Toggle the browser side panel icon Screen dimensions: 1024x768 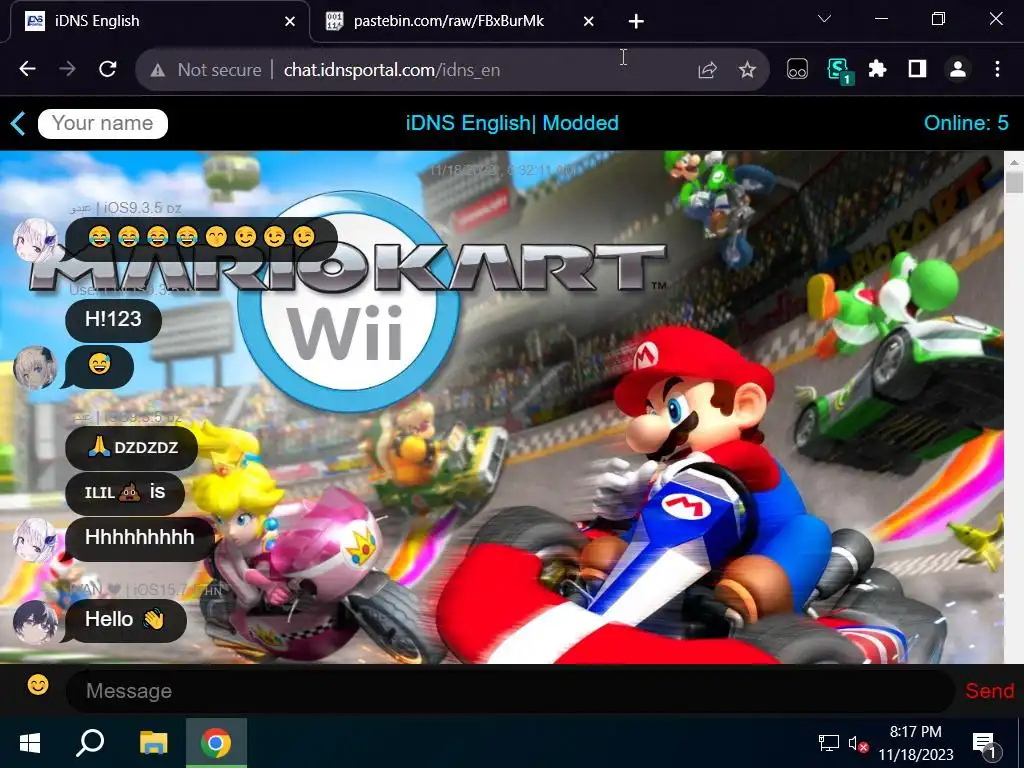[x=918, y=69]
